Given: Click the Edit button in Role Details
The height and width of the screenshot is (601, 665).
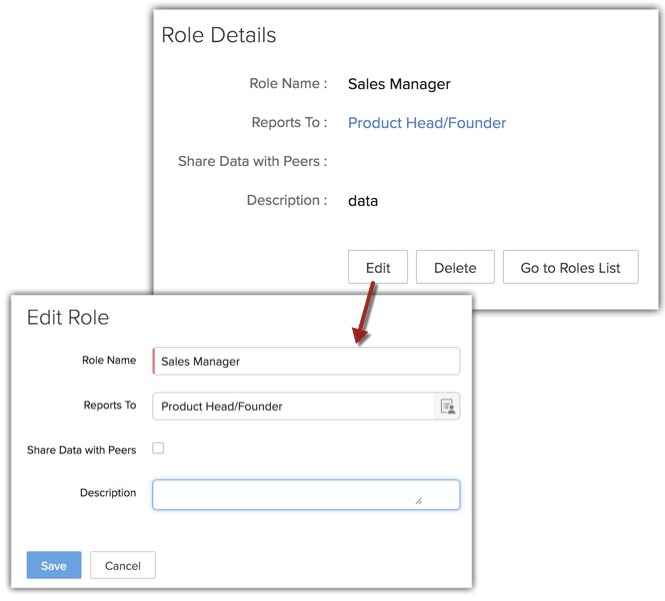Looking at the screenshot, I should coord(378,268).
